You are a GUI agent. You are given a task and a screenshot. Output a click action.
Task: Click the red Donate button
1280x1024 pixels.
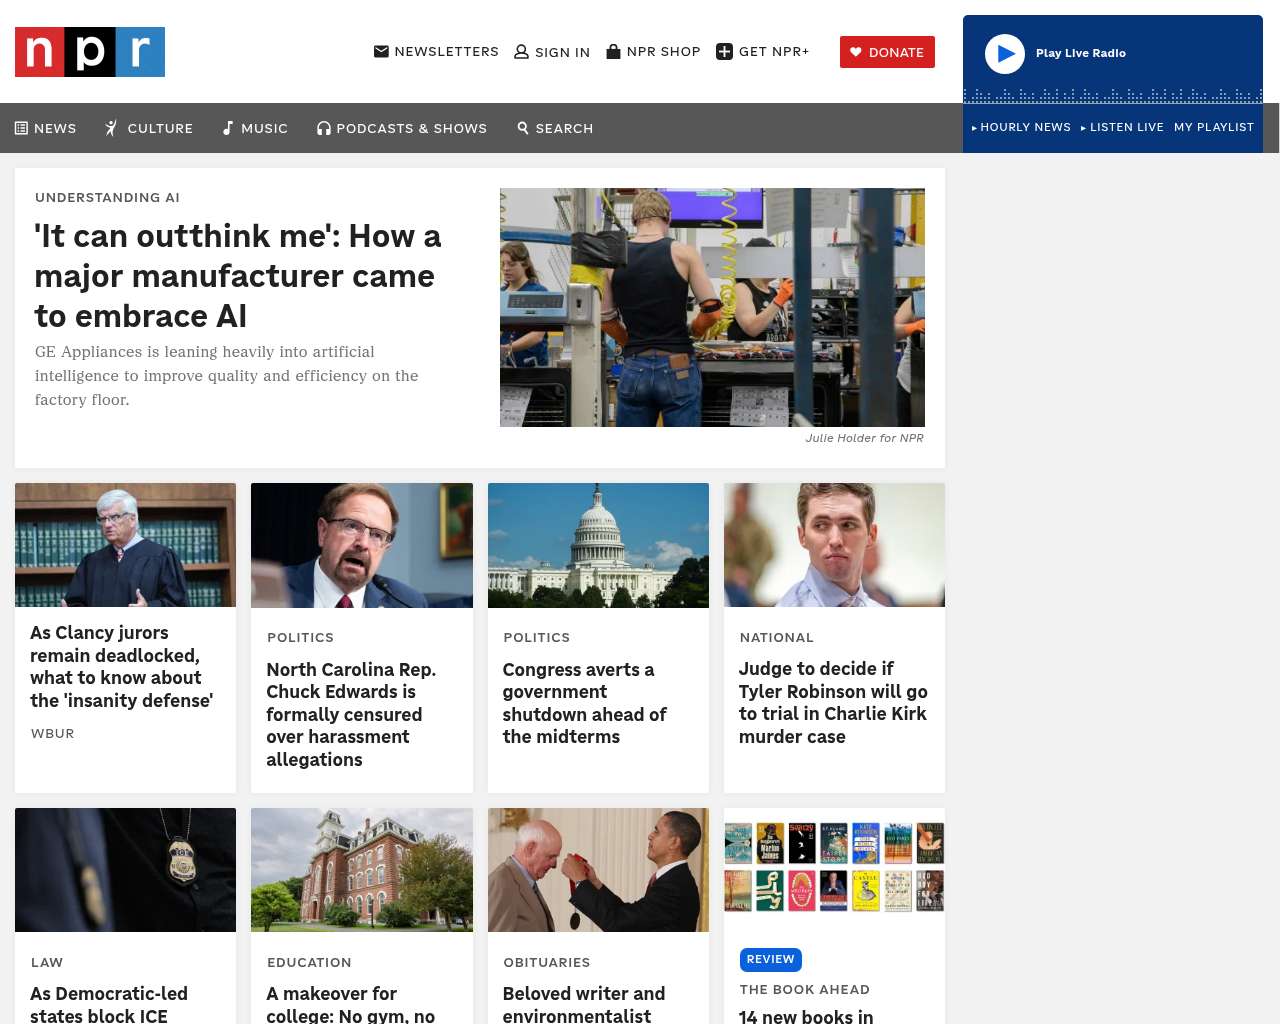887,52
